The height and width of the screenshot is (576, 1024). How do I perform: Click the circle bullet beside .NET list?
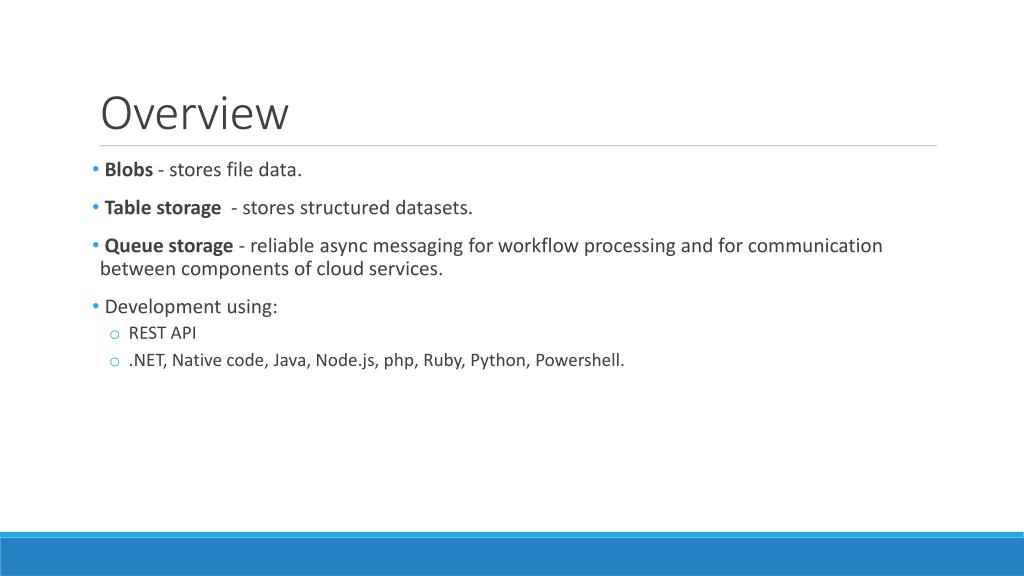pyautogui.click(x=115, y=362)
